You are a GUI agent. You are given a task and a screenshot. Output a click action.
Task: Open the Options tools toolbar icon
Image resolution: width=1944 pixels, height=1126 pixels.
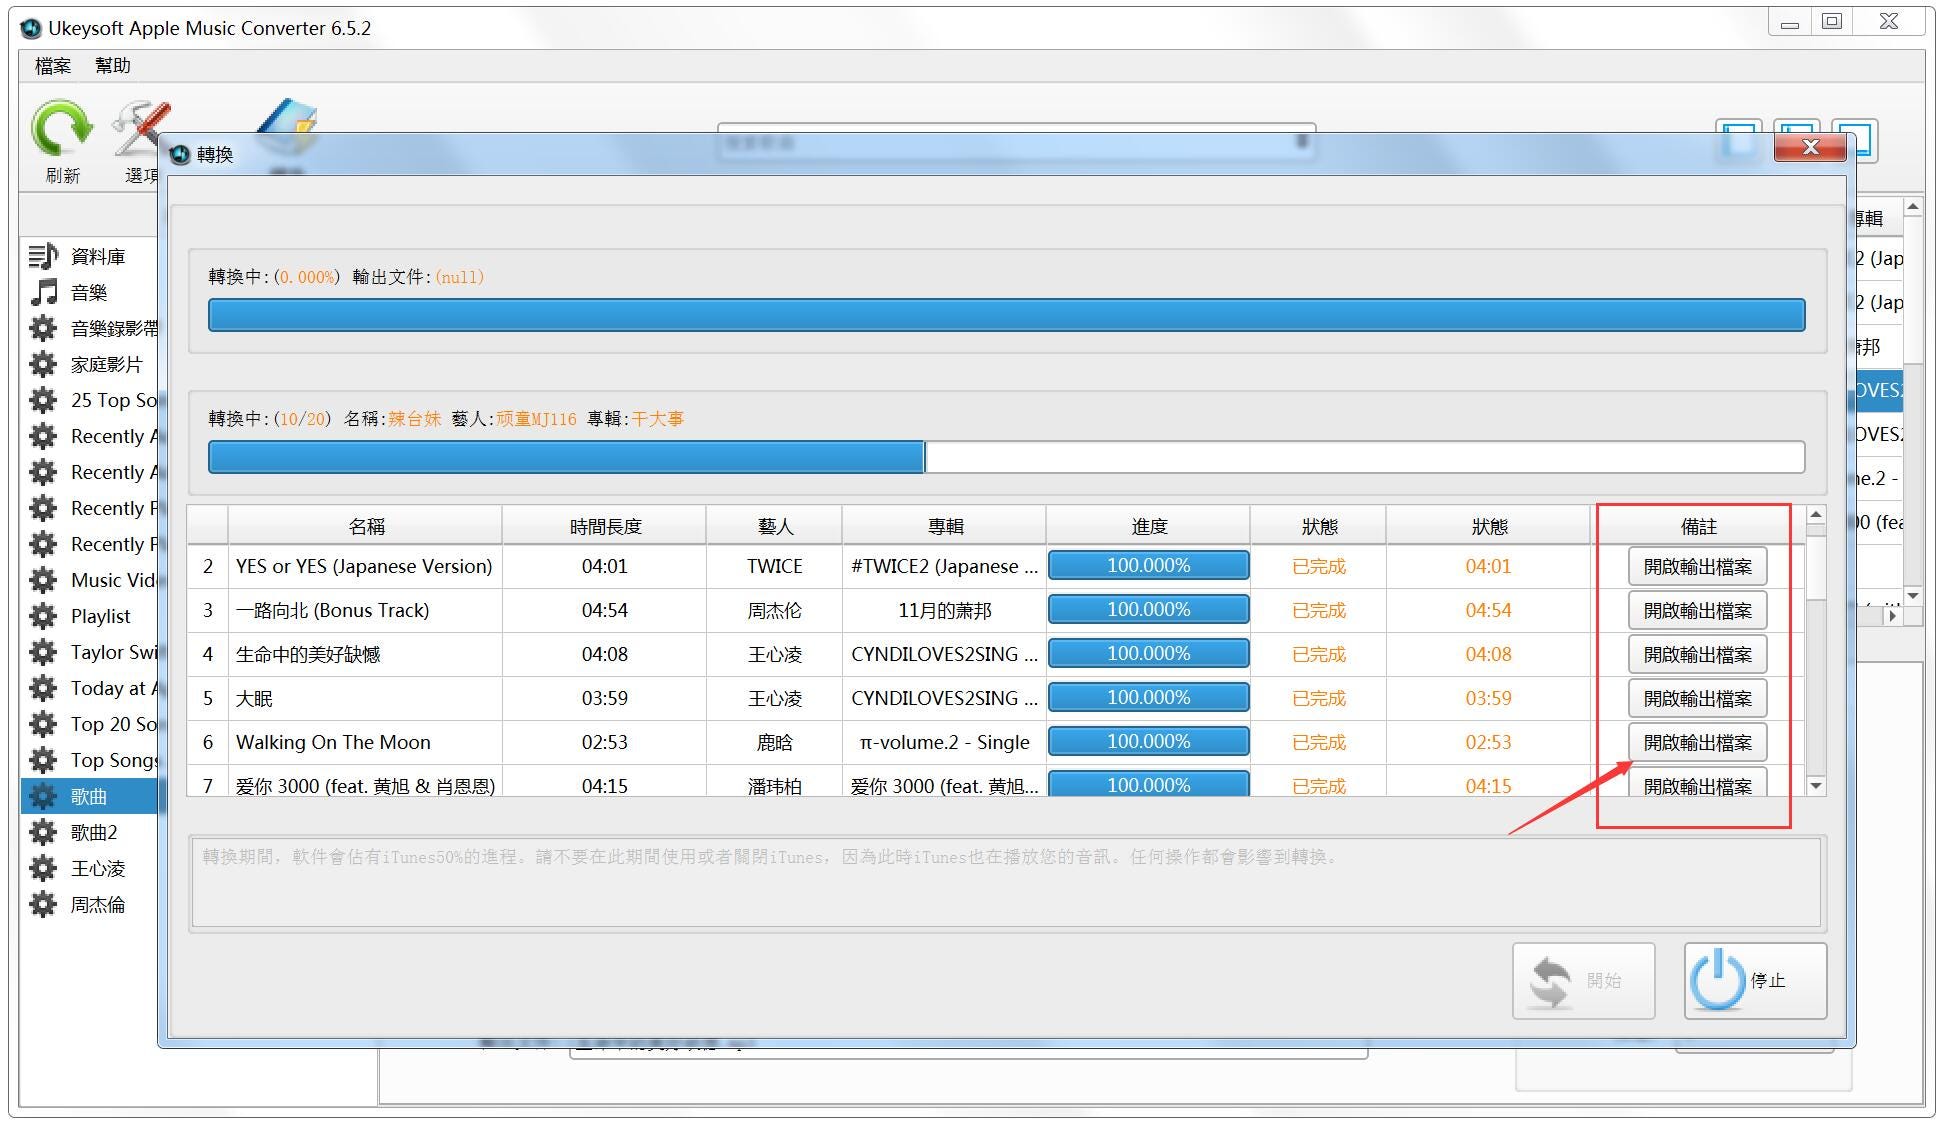[x=140, y=129]
